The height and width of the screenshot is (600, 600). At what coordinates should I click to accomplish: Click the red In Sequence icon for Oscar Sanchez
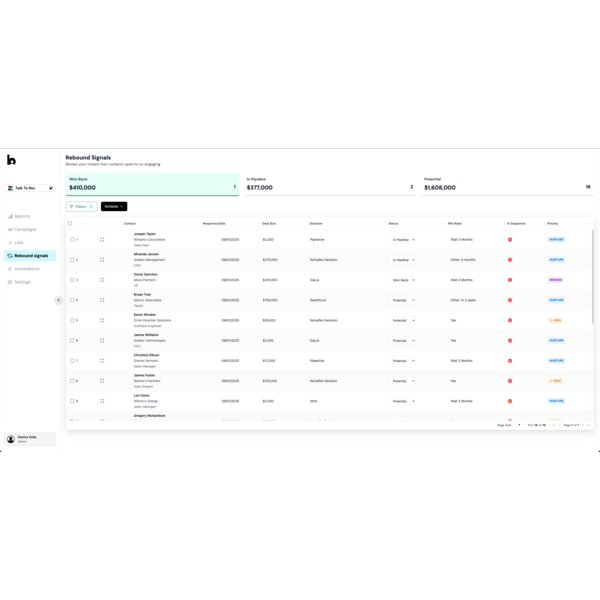coord(510,280)
